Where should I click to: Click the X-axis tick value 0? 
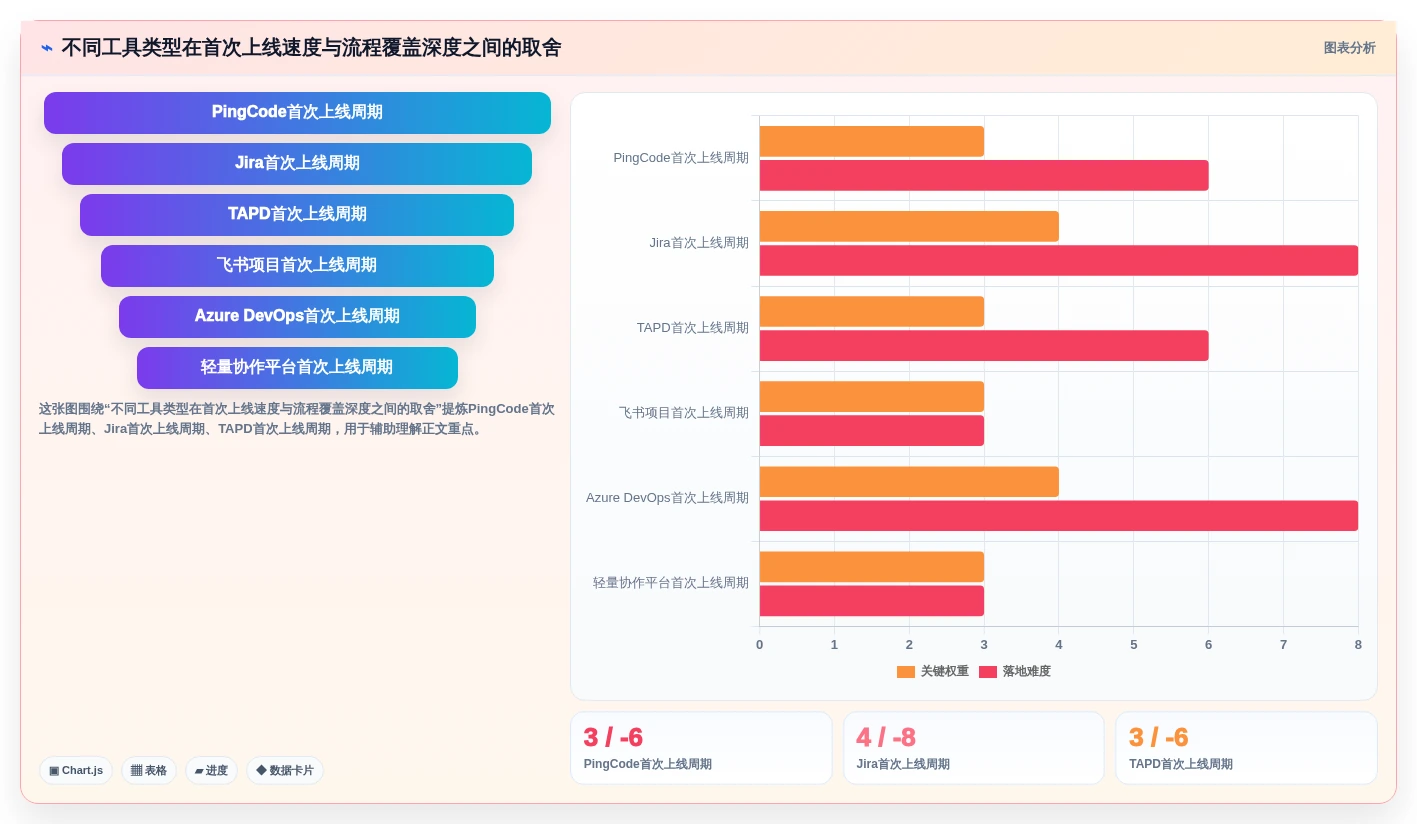760,645
